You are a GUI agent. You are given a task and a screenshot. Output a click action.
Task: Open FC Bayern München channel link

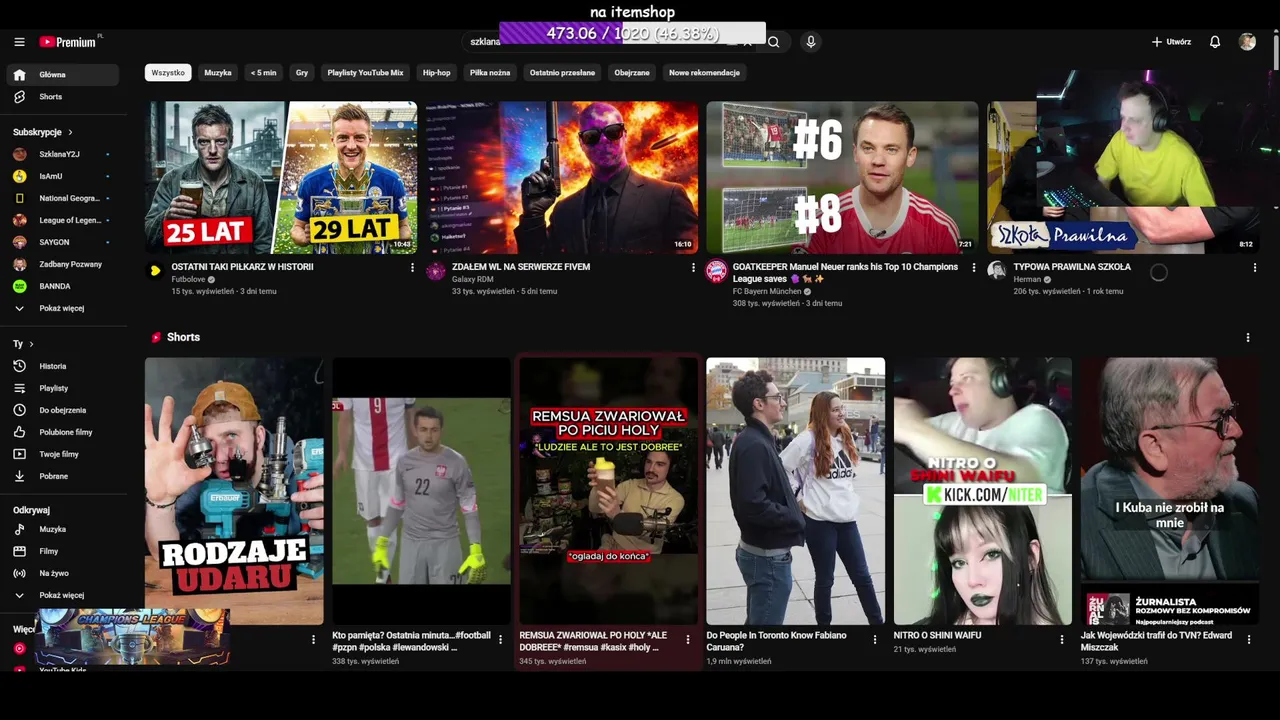pos(768,292)
